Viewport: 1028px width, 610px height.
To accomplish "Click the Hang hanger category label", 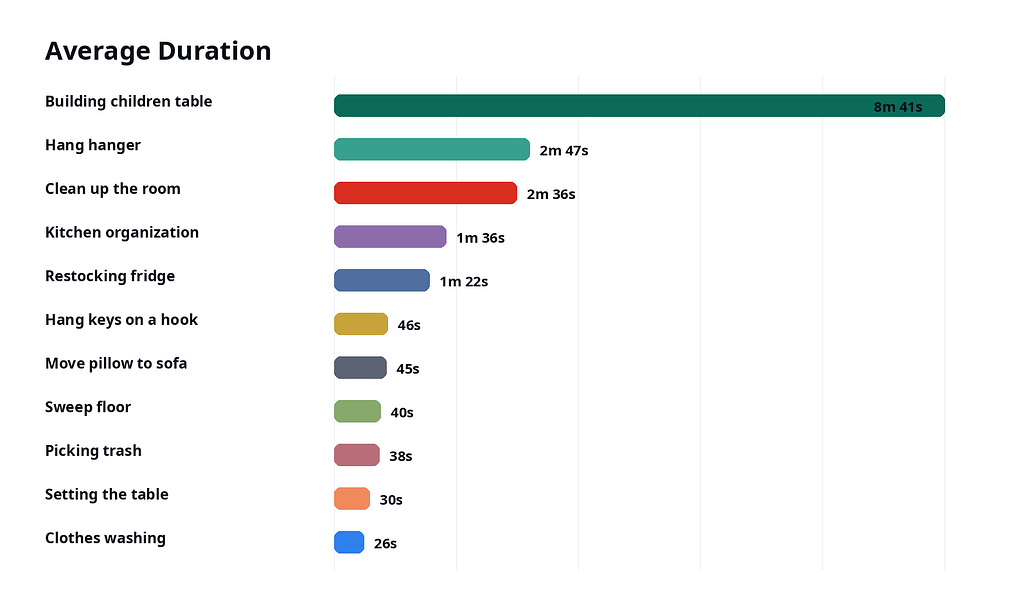I will 92,146.
